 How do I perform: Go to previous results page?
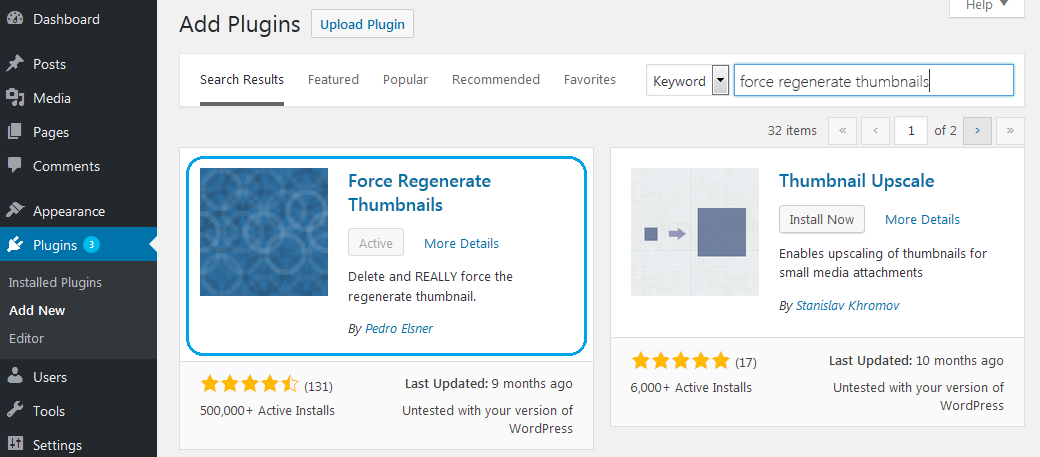tap(876, 131)
